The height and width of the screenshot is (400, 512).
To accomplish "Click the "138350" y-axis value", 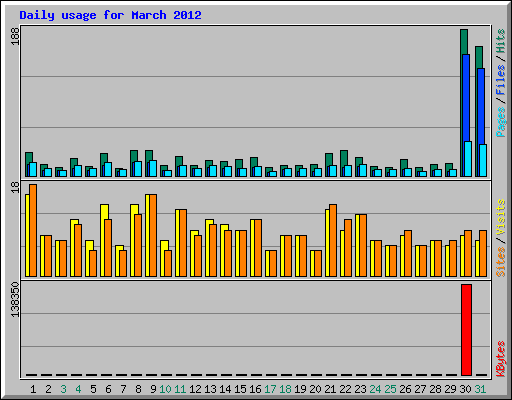I will 15,299.
